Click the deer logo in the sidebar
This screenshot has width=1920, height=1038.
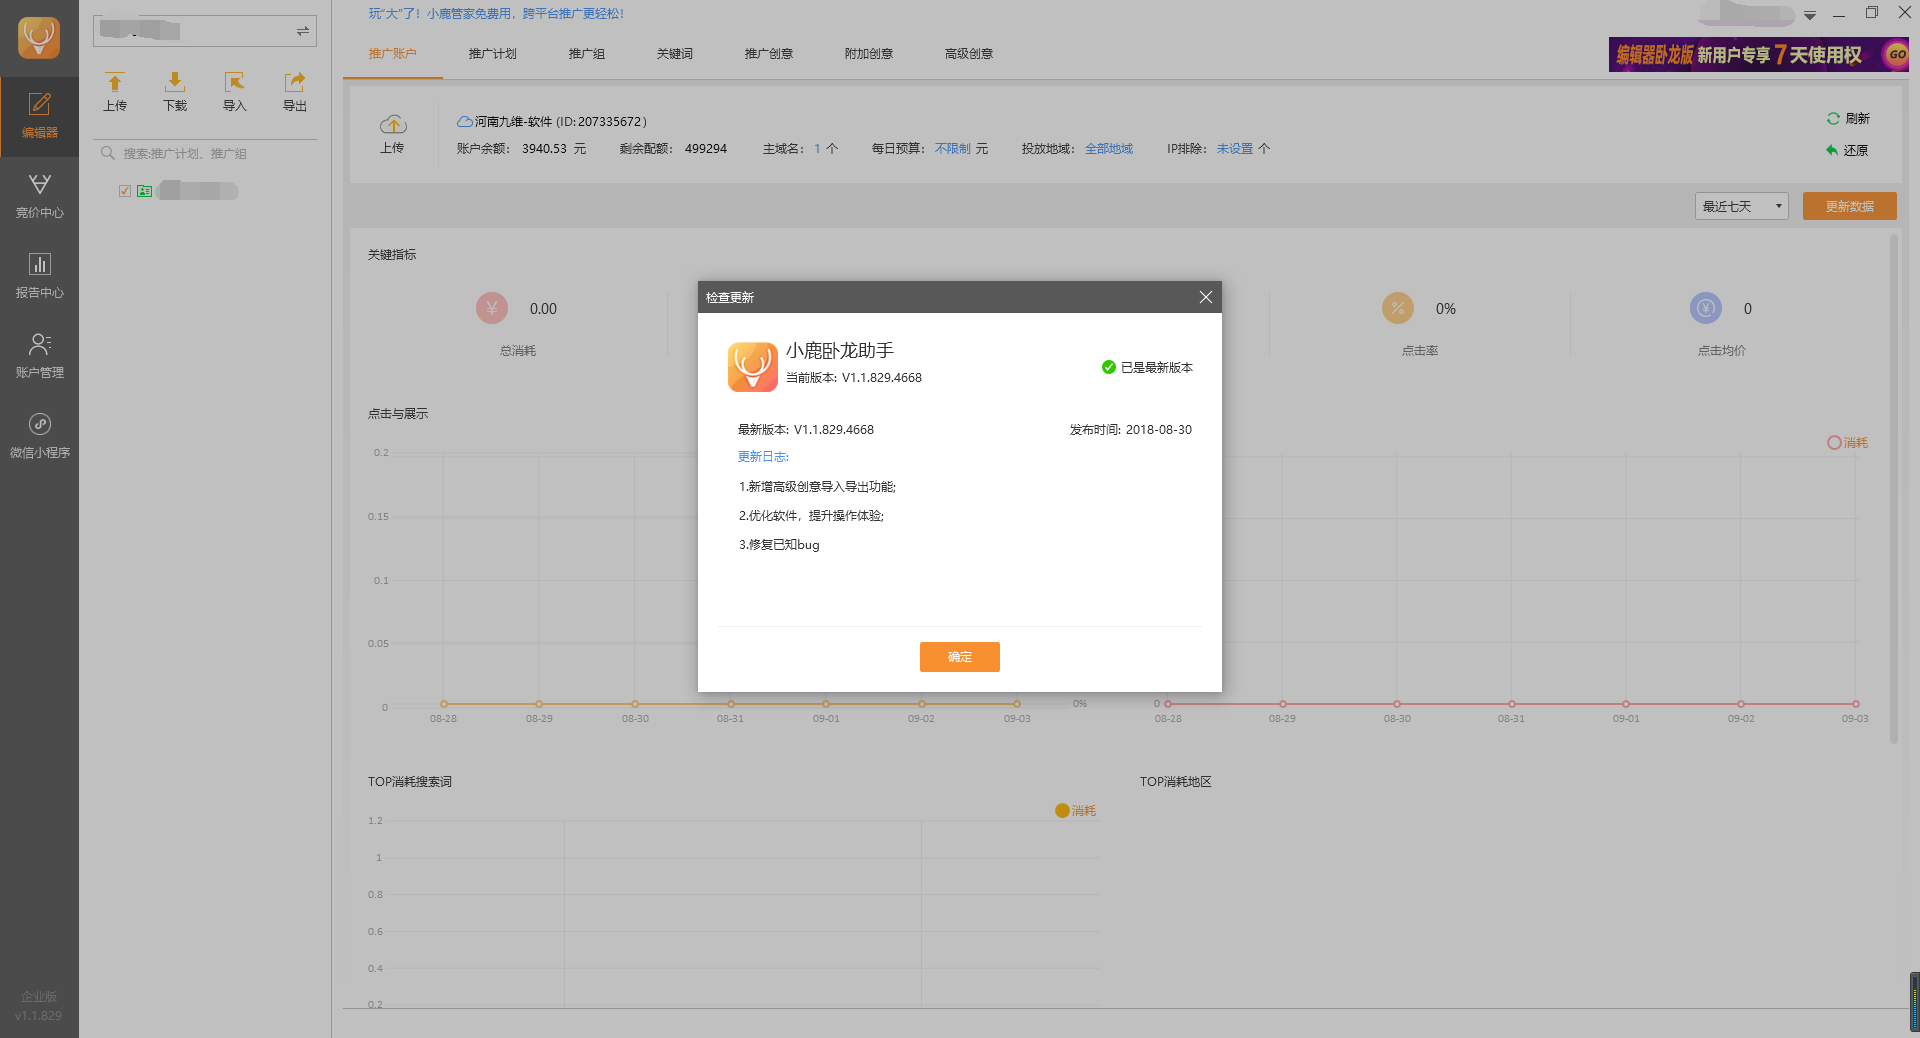[39, 38]
